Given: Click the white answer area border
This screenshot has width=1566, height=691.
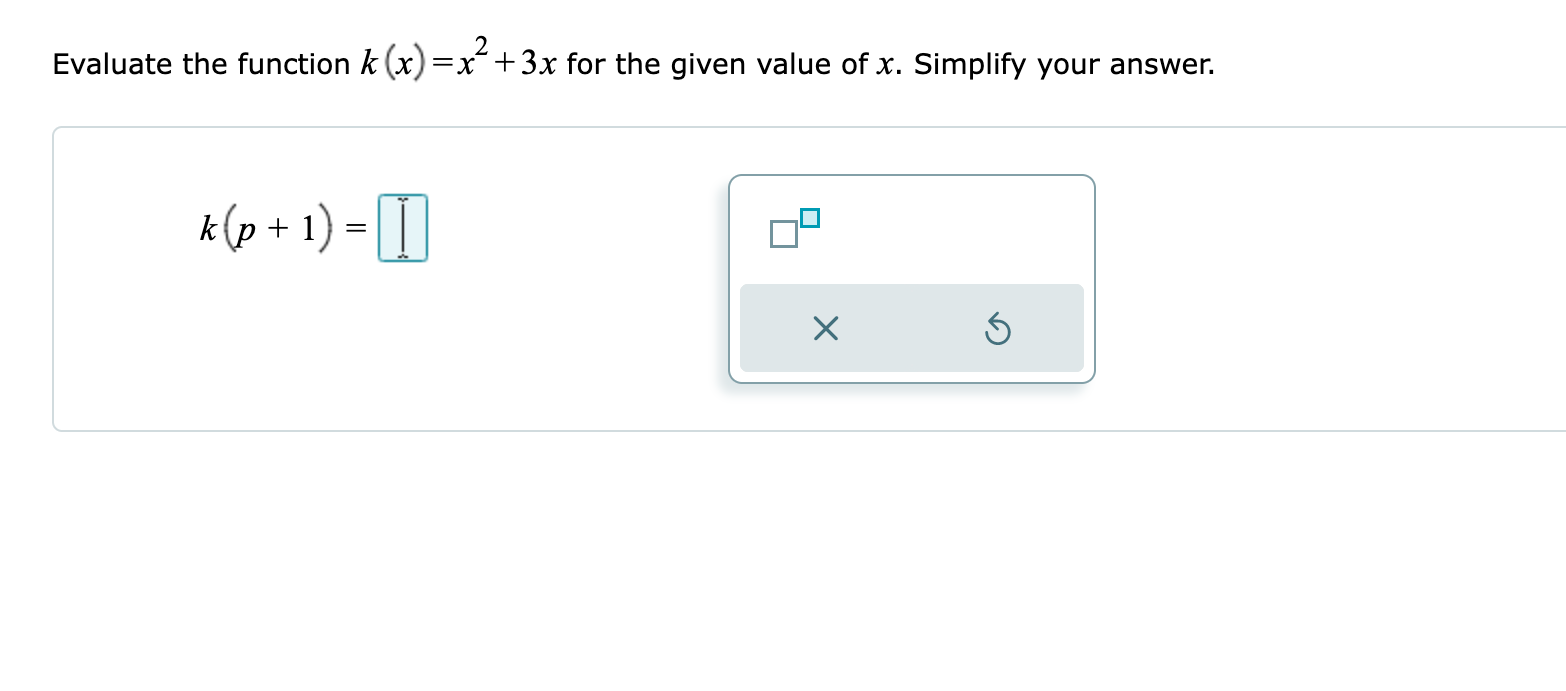Looking at the screenshot, I should click(55, 280).
